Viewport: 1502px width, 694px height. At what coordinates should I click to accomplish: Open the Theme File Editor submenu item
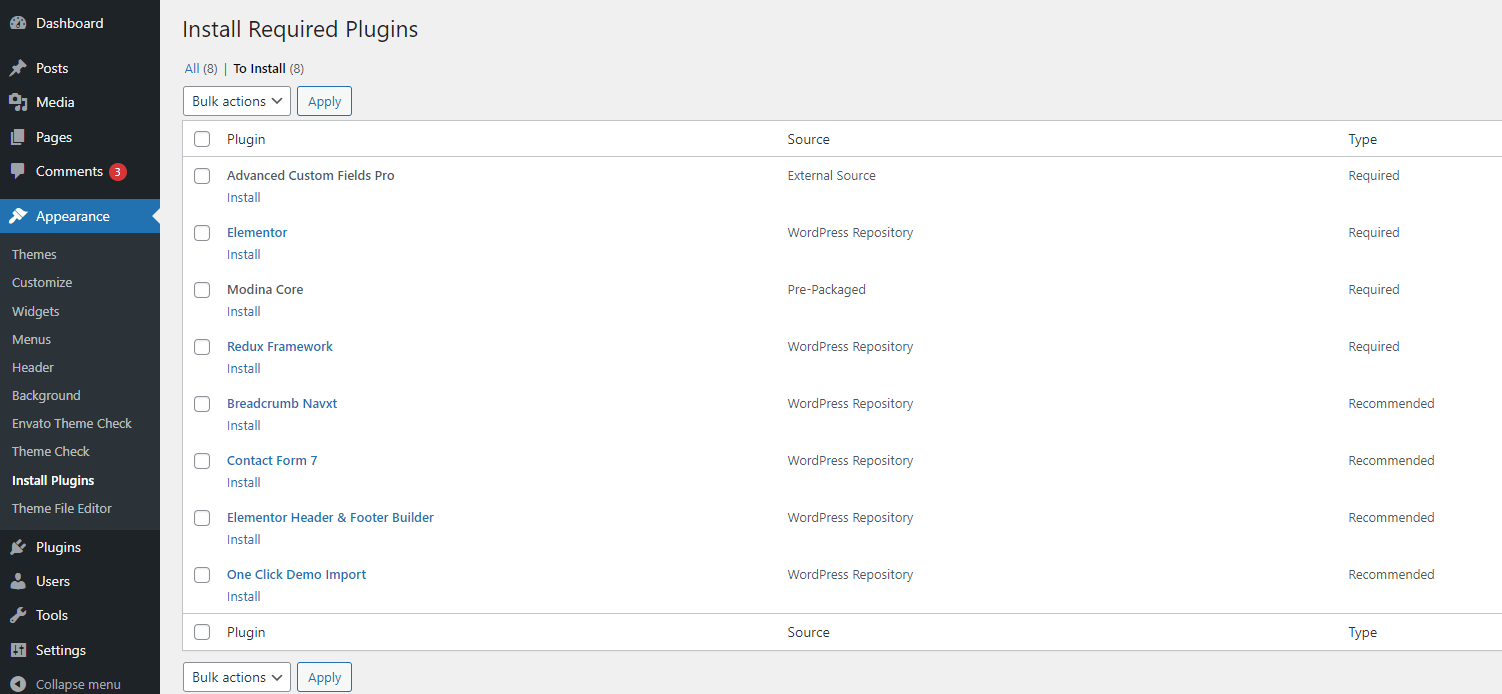[x=62, y=508]
